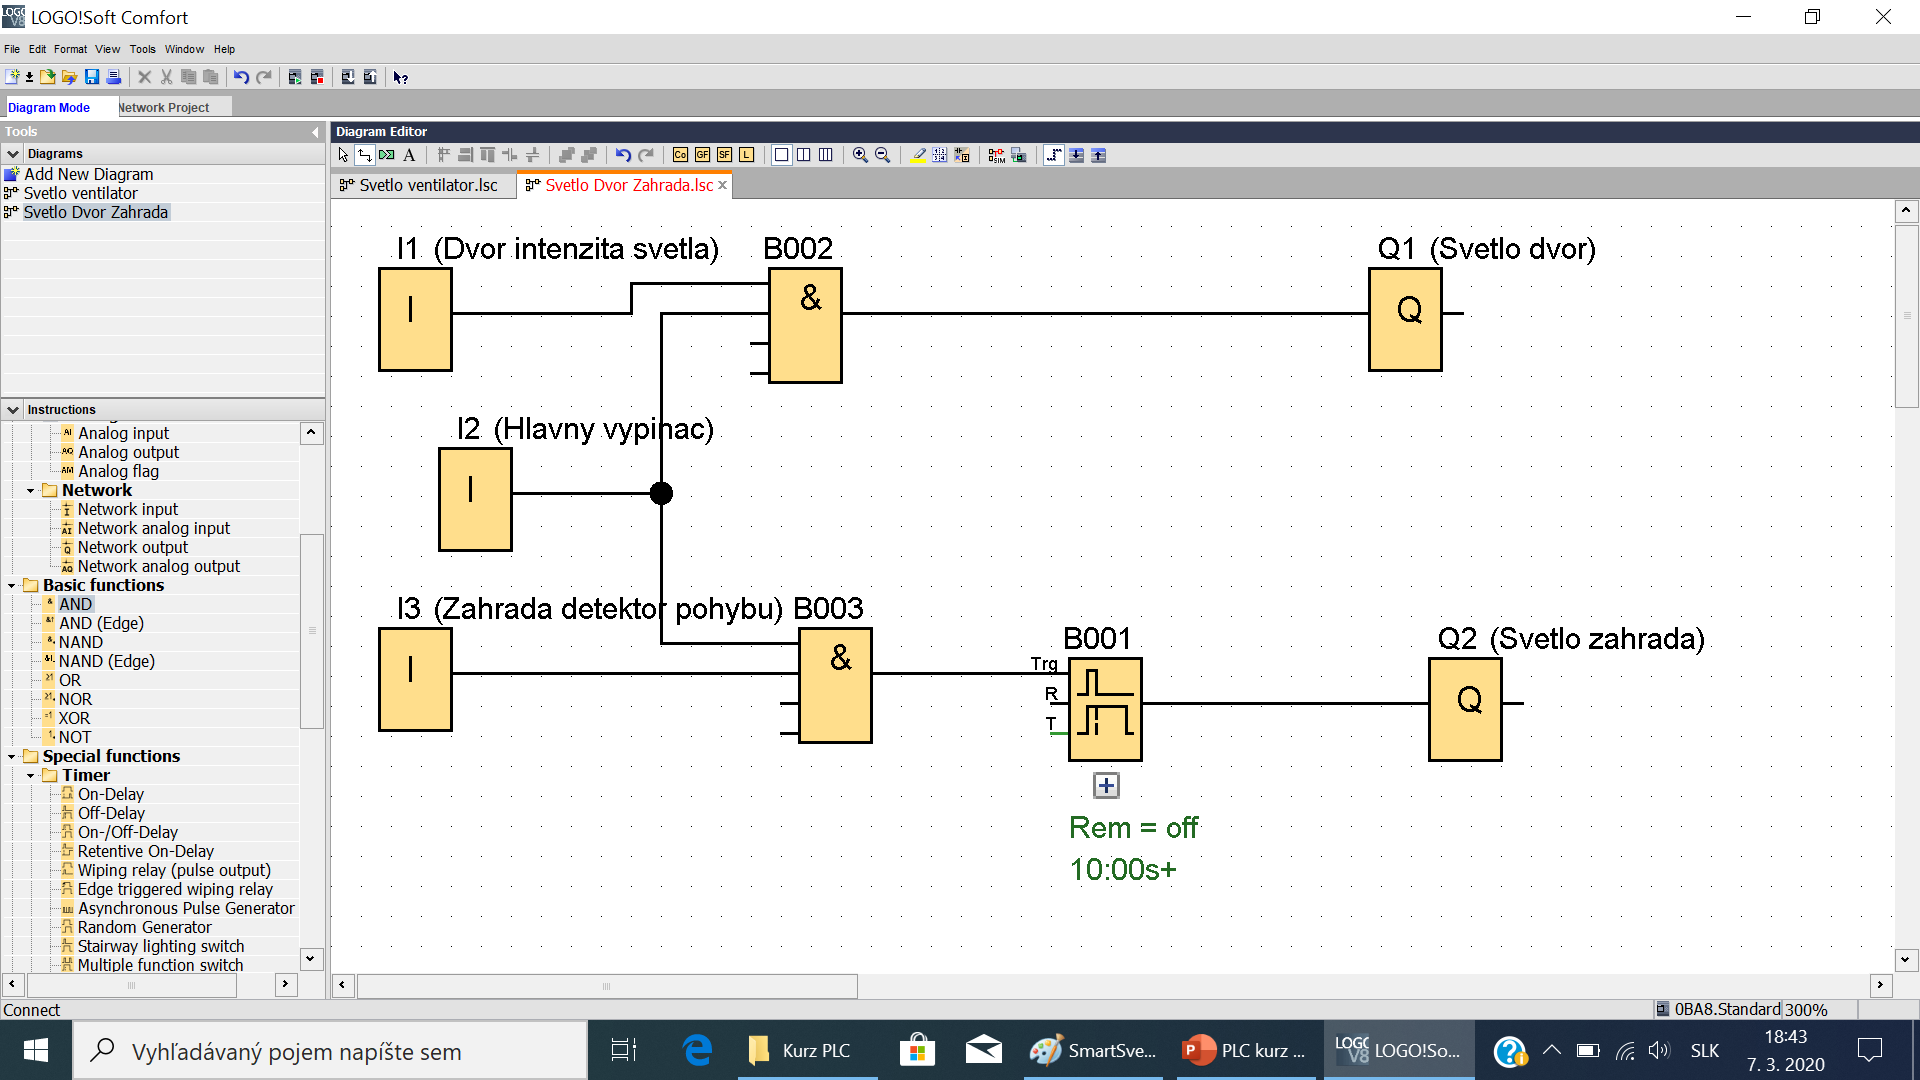Viewport: 1920px width, 1080px height.
Task: Select Off-Delay timer in instructions tree
Action: click(x=111, y=813)
